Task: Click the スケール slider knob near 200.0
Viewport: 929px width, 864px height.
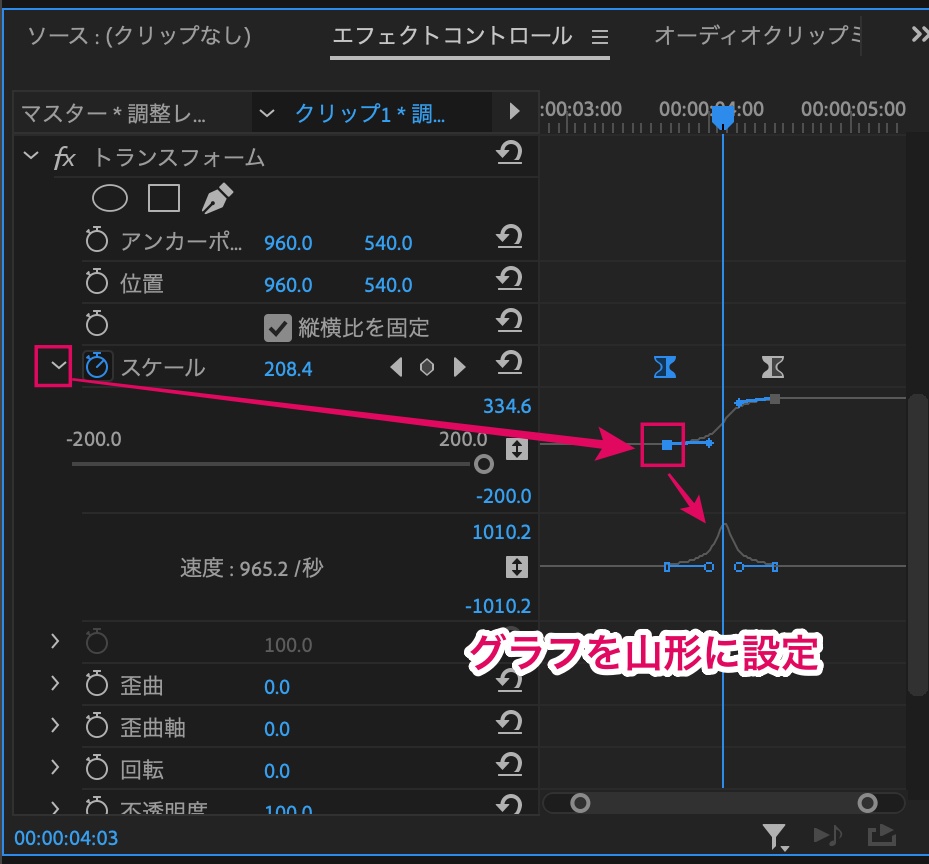Action: coord(483,464)
